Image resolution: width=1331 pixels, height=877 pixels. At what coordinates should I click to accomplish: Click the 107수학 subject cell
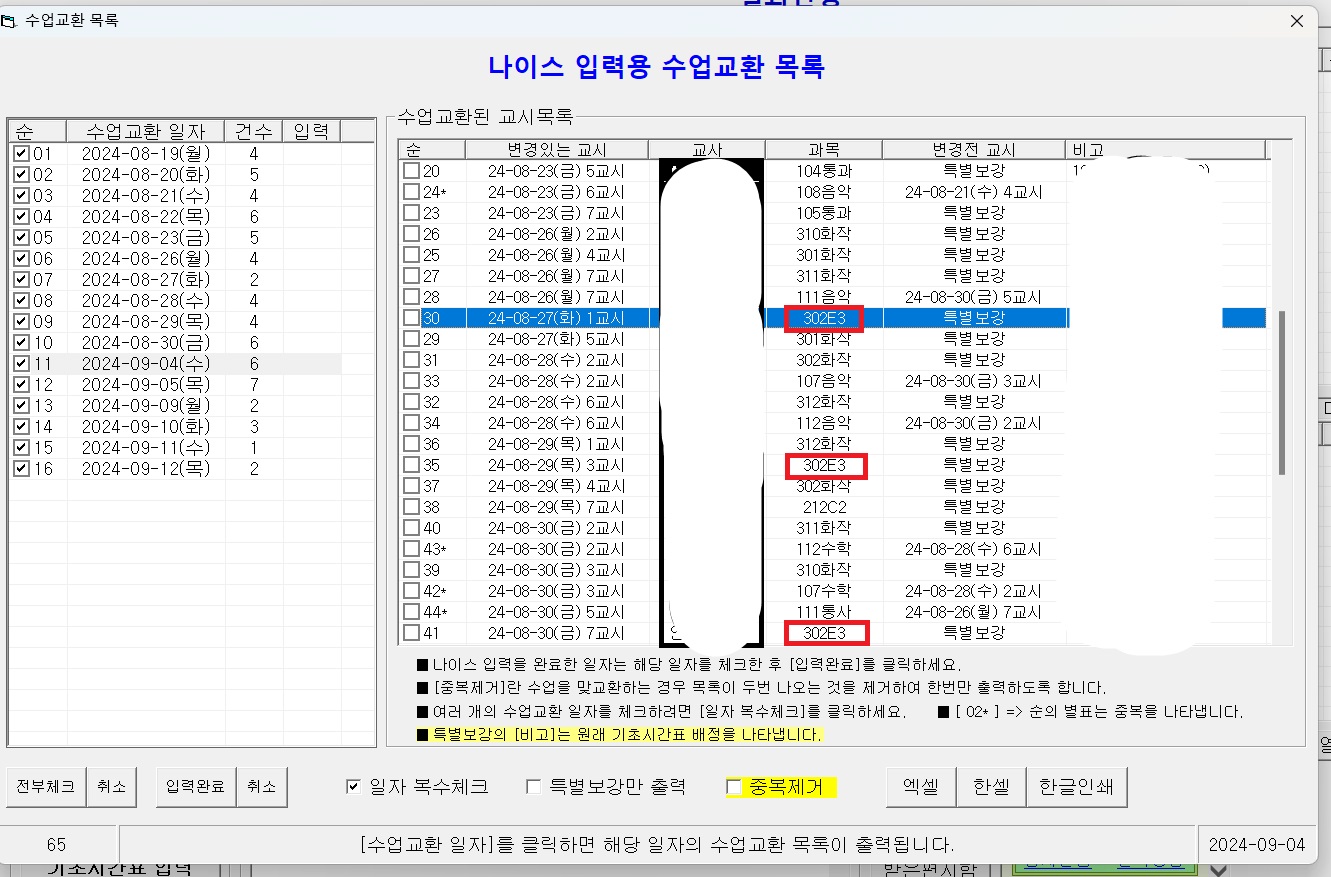[824, 591]
